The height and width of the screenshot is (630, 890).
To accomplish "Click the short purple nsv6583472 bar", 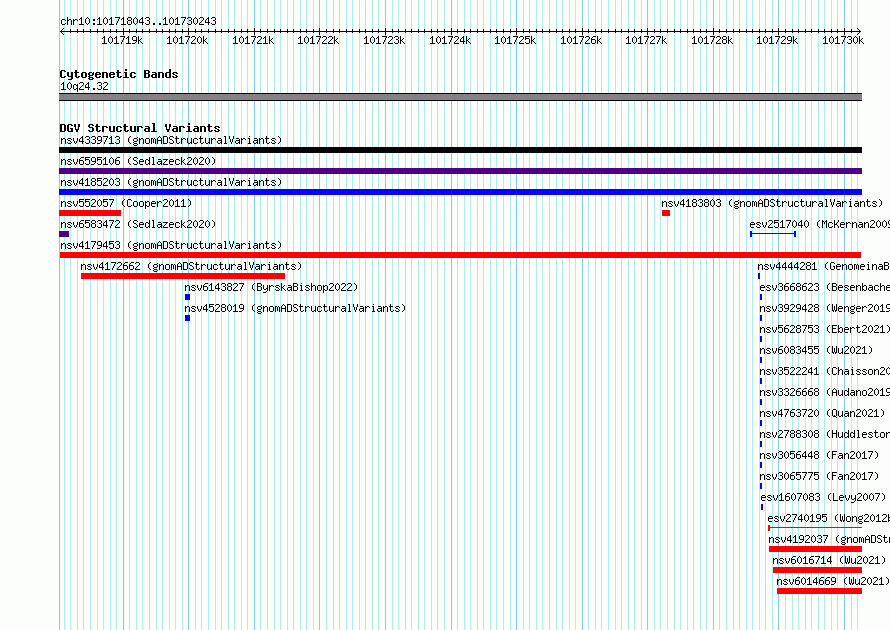I will 64,234.
